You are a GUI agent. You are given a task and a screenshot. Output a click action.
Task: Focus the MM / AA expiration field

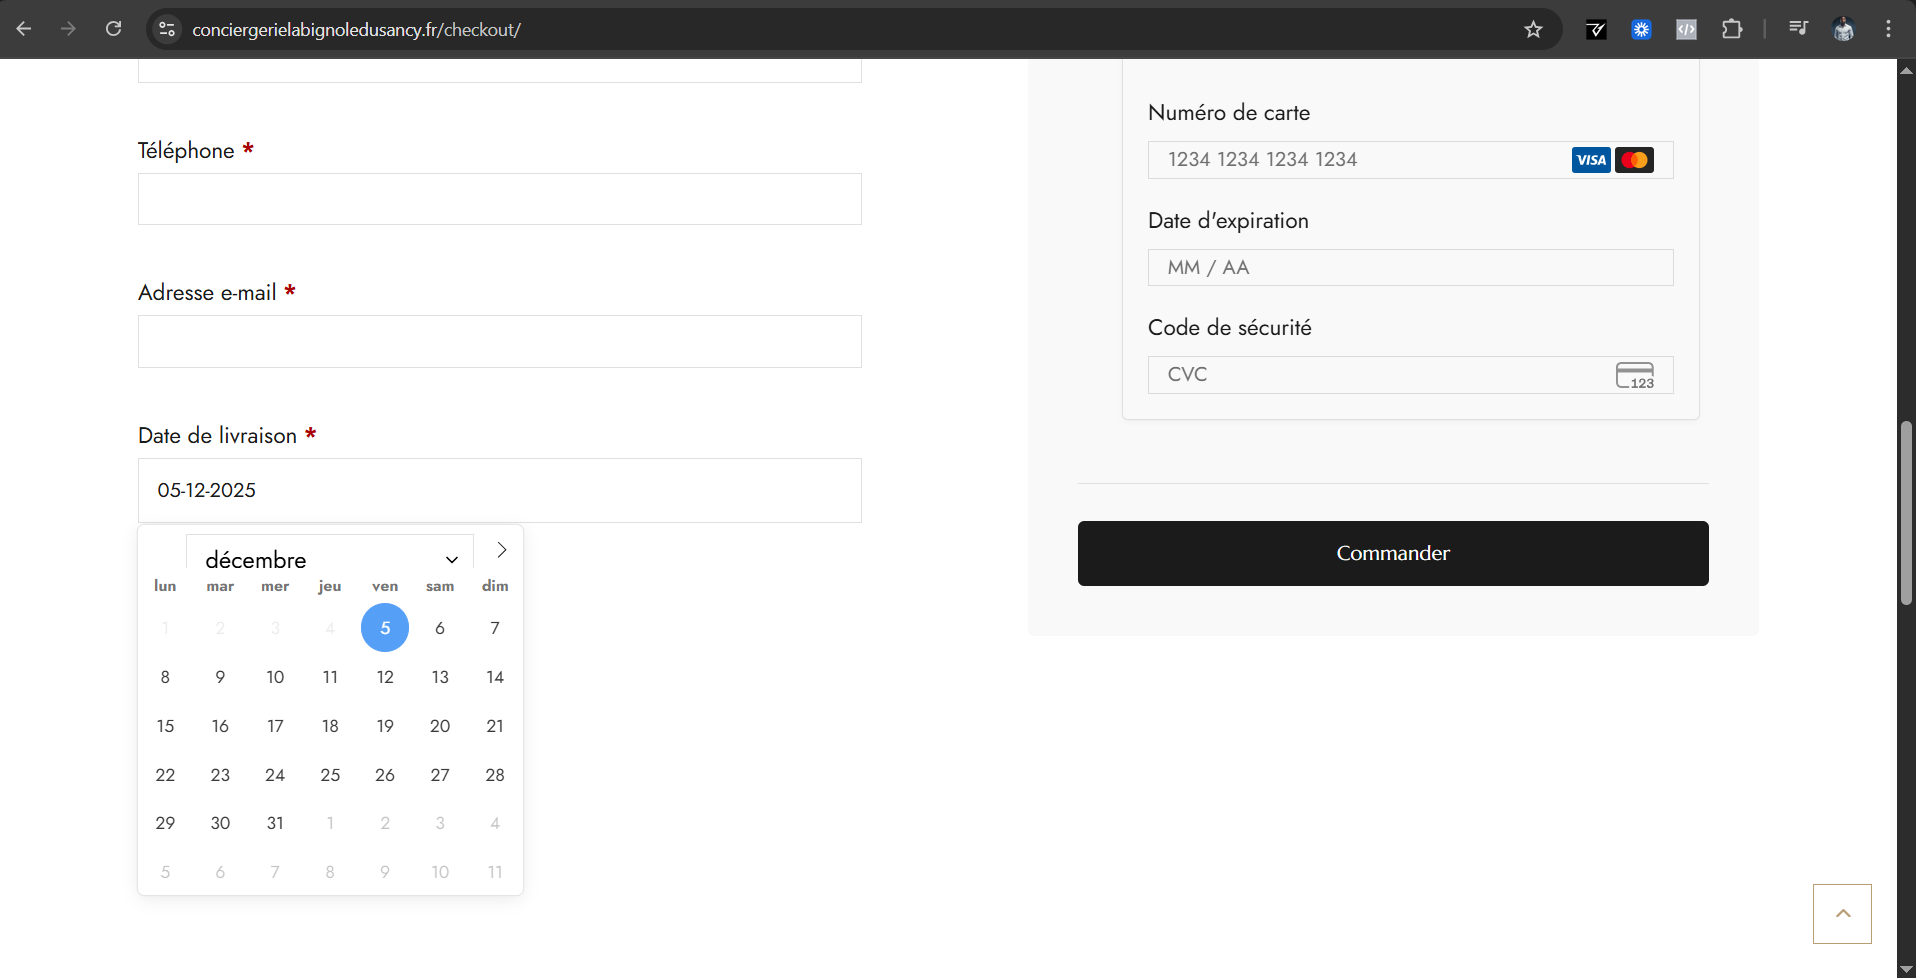1410,268
